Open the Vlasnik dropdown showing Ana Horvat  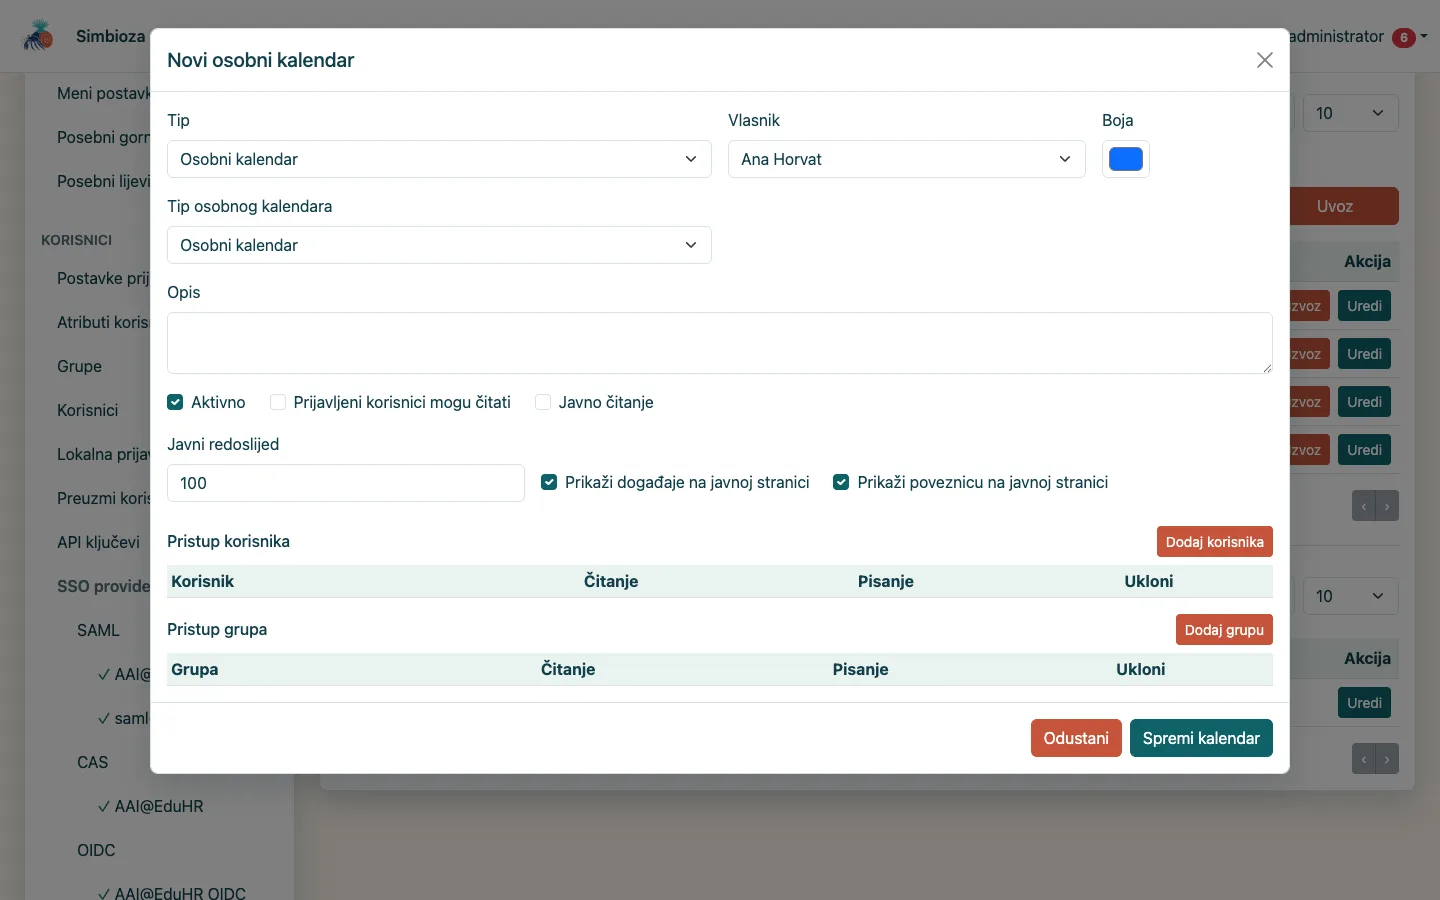point(907,159)
